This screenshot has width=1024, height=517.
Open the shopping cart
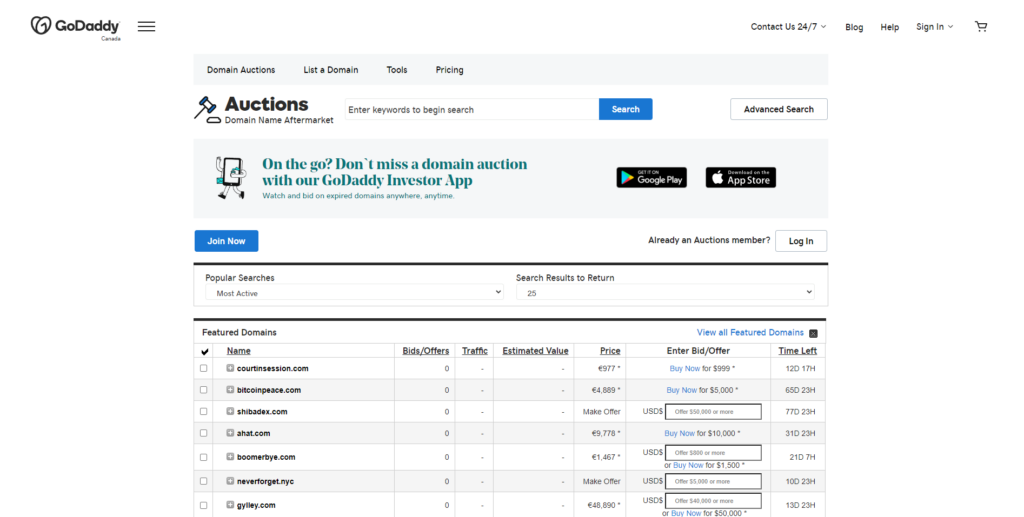[981, 27]
